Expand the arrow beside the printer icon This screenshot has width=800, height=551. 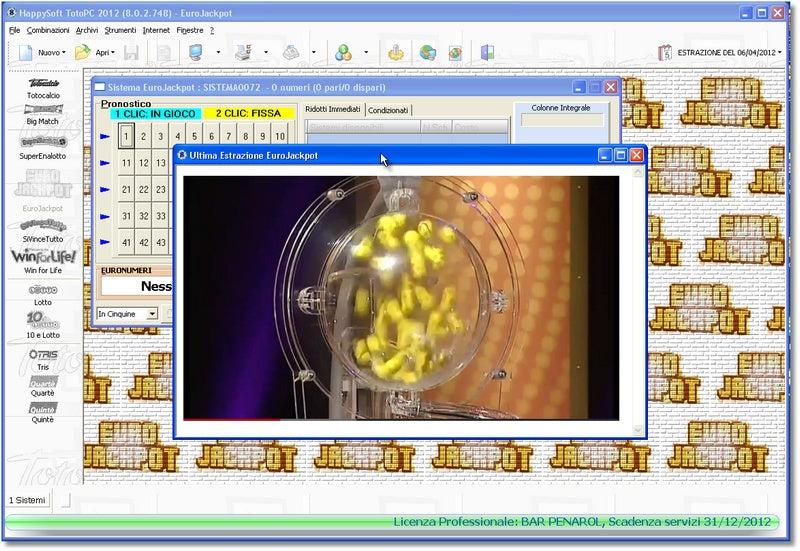click(x=266, y=53)
